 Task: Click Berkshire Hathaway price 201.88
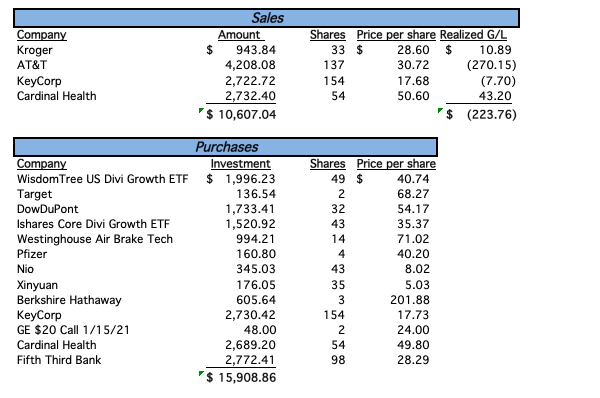pos(410,300)
